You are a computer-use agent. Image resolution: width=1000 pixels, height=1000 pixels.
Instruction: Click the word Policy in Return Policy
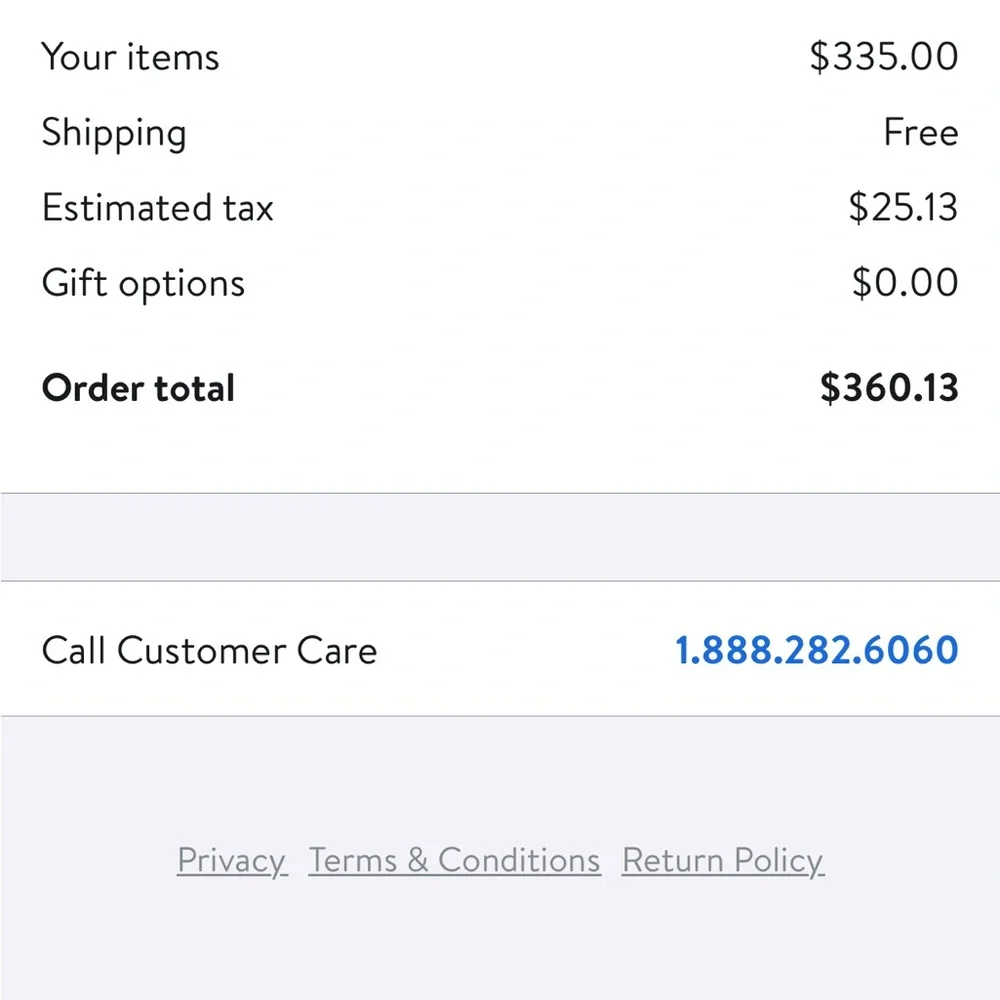(x=779, y=862)
